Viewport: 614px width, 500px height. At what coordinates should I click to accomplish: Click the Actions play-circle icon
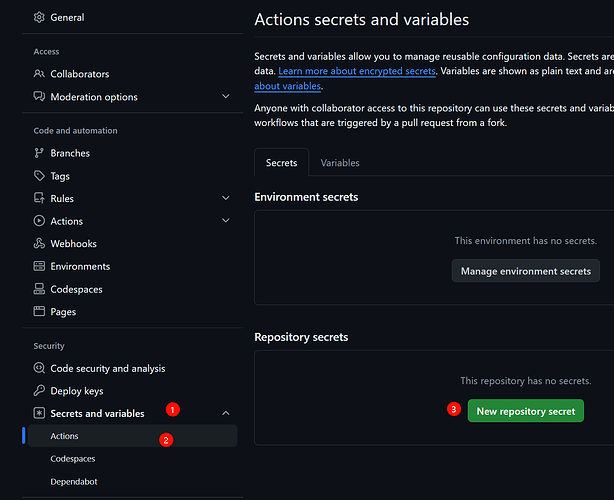coord(39,221)
